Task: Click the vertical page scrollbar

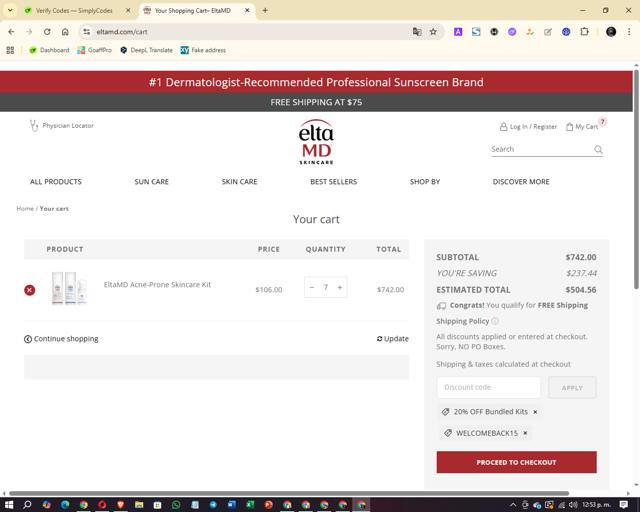Action: [636, 180]
